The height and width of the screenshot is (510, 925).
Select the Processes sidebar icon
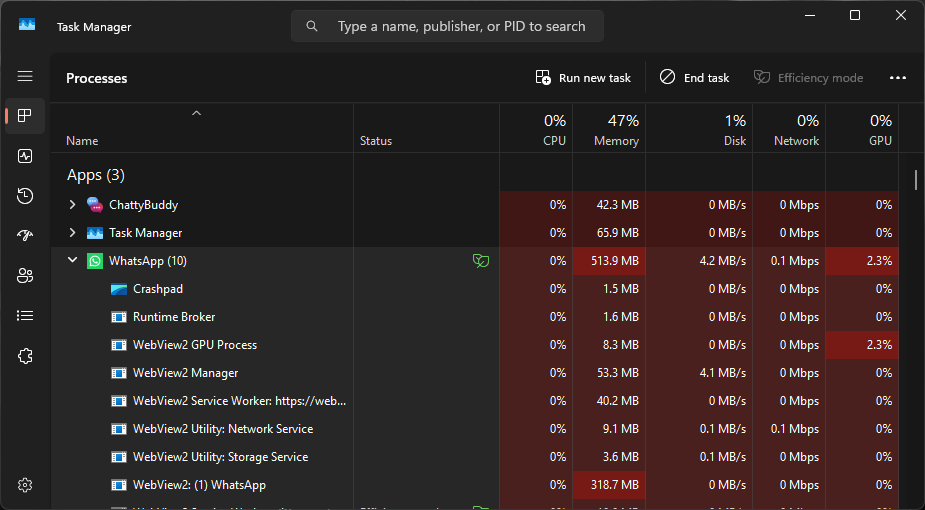(25, 116)
